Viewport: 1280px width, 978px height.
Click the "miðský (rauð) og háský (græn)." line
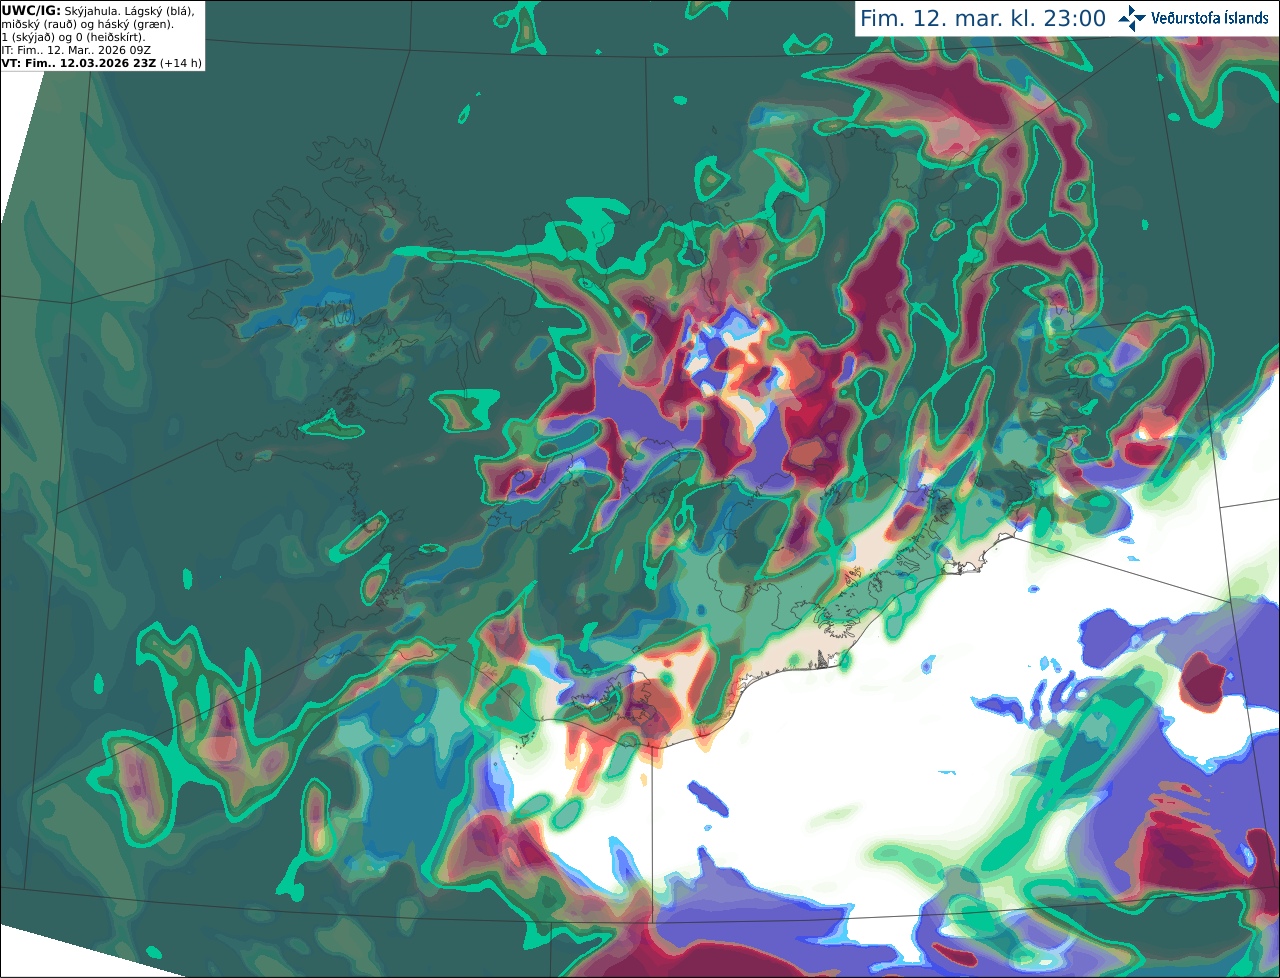point(88,24)
